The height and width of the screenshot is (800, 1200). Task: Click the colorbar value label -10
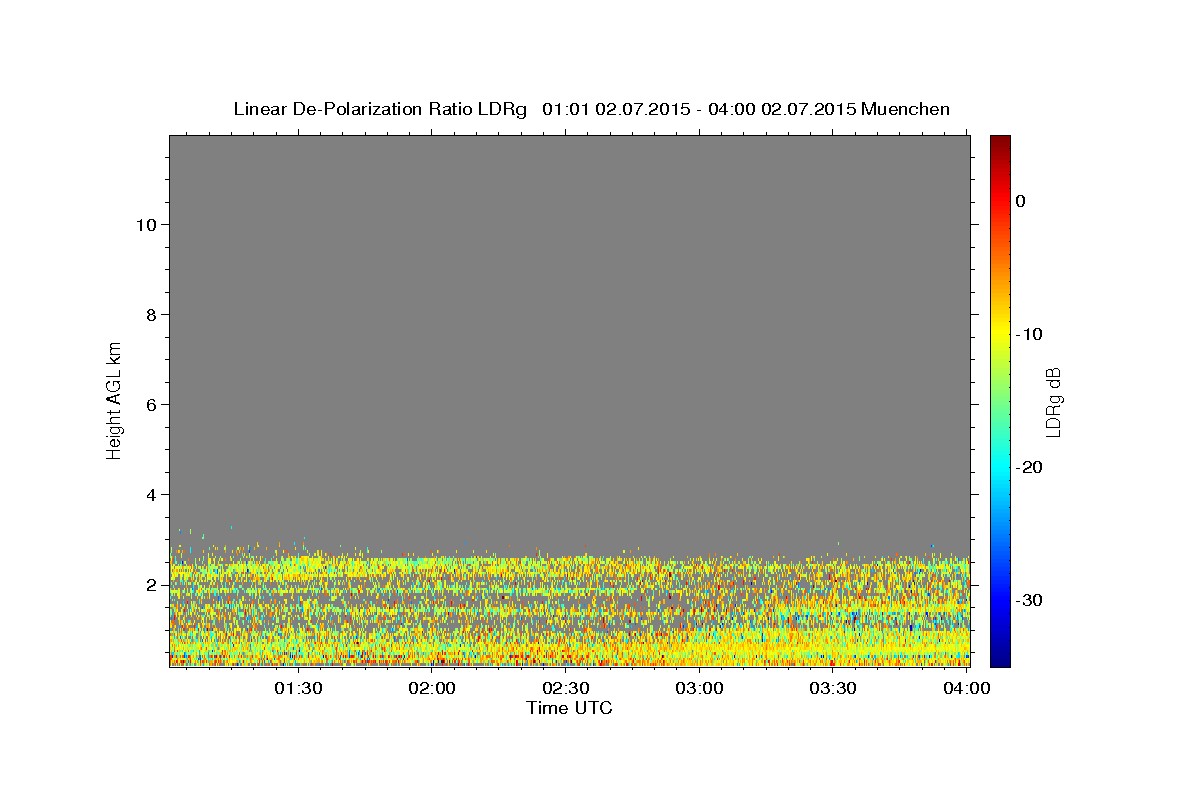pyautogui.click(x=1030, y=334)
